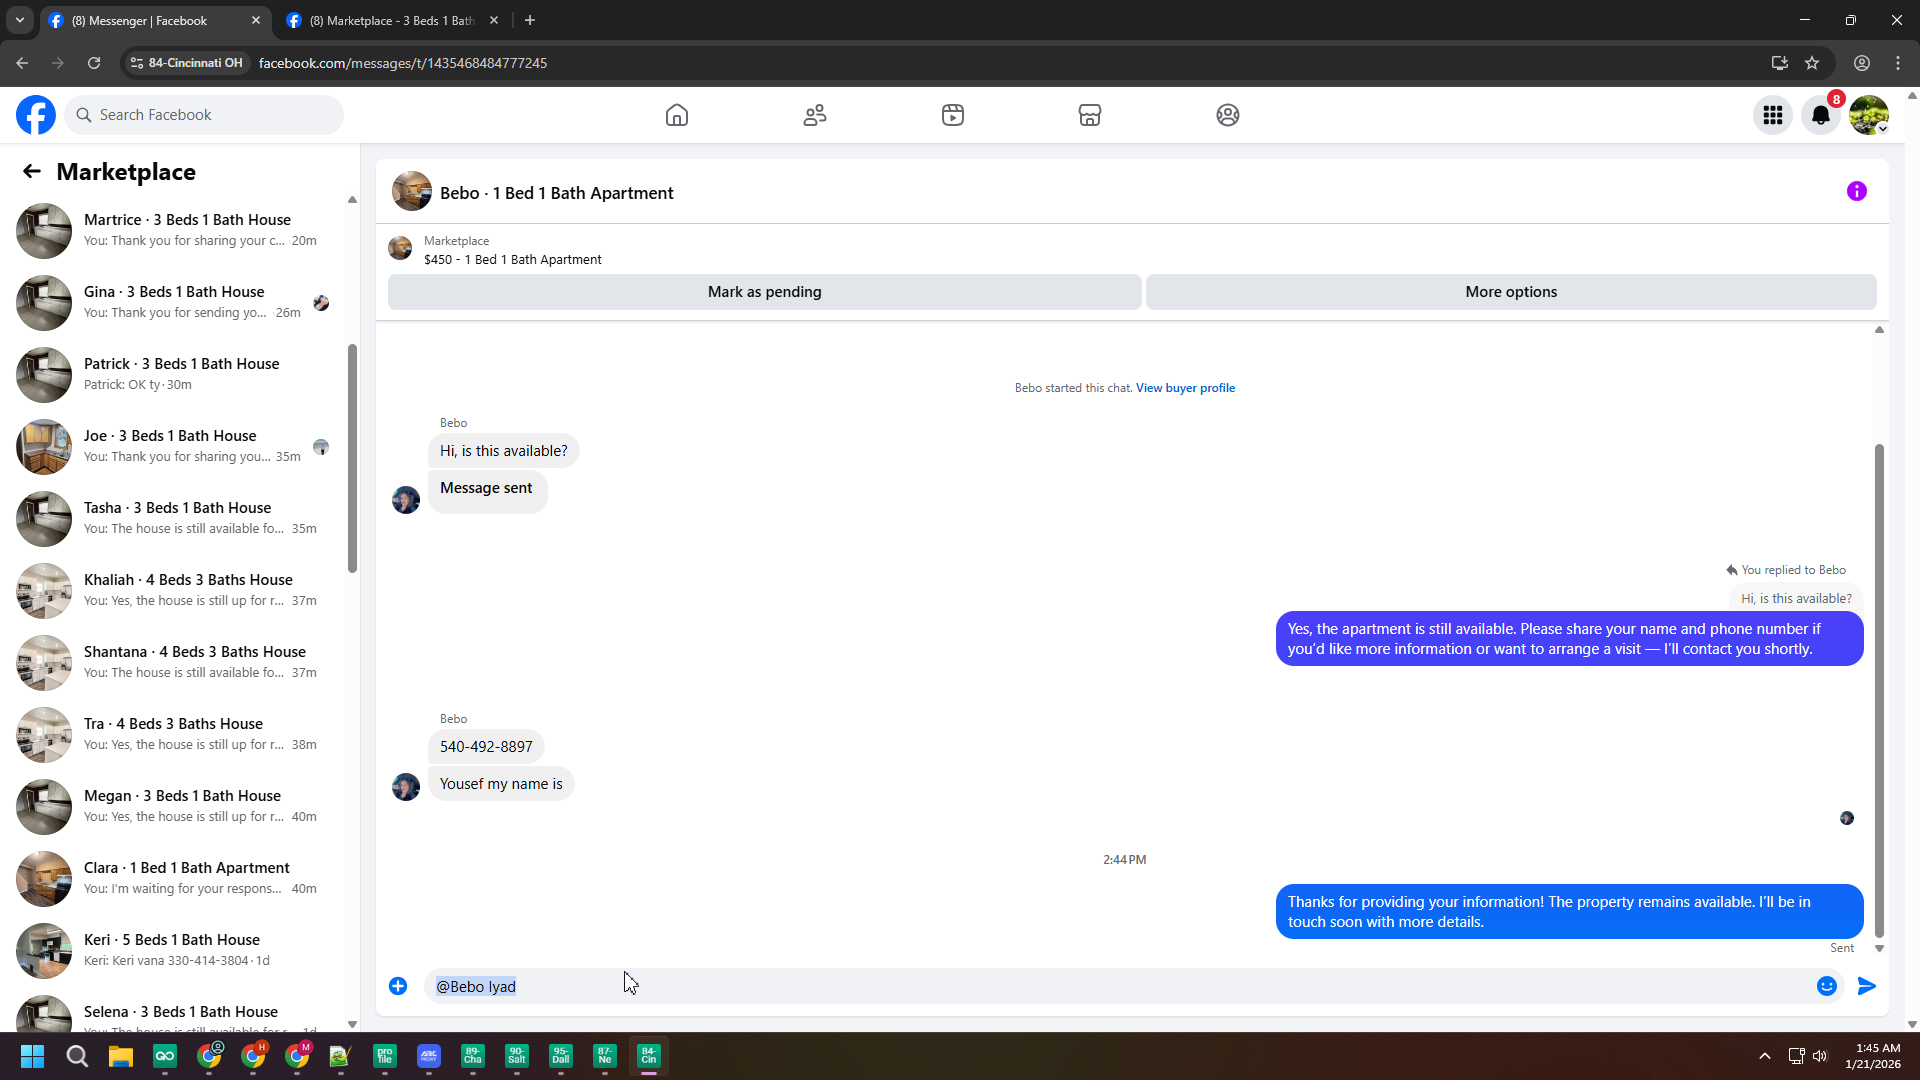Viewport: 1920px width, 1080px height.
Task: Reload the page
Action: coord(94,63)
